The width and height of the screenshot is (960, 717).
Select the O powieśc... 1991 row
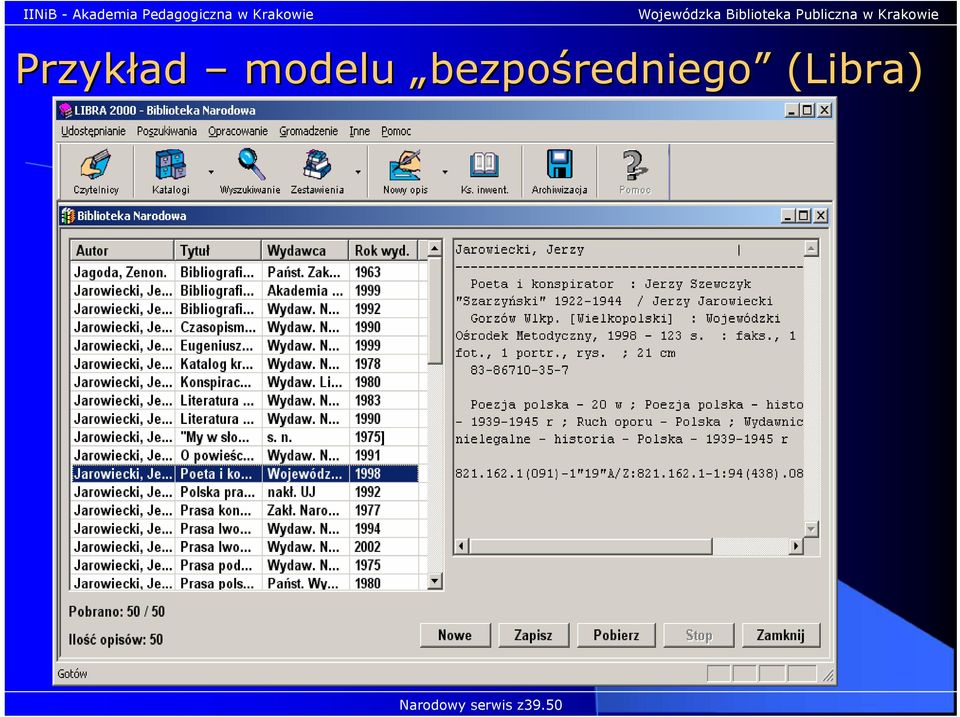click(245, 456)
